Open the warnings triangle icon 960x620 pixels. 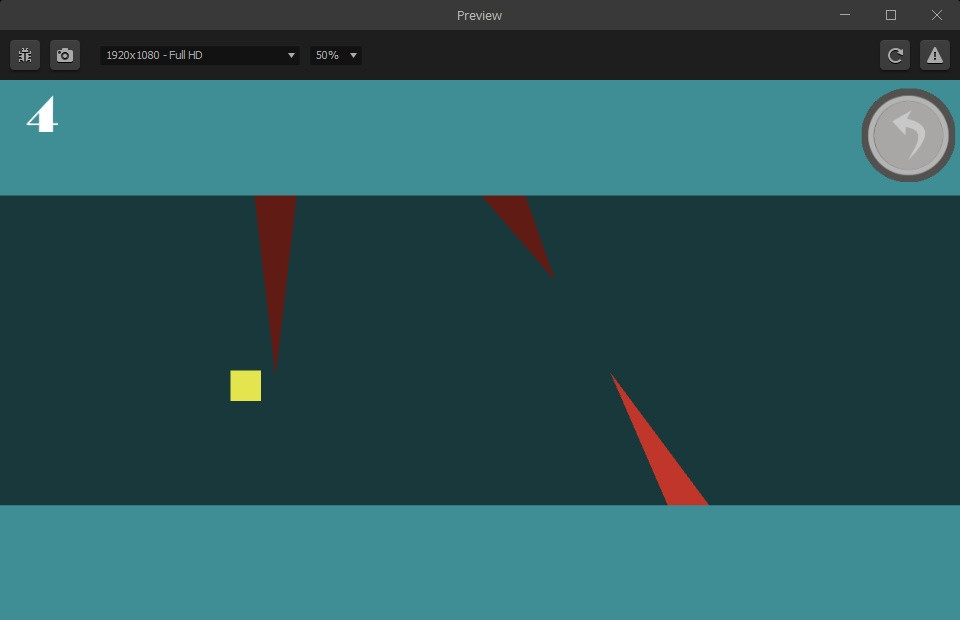point(934,55)
